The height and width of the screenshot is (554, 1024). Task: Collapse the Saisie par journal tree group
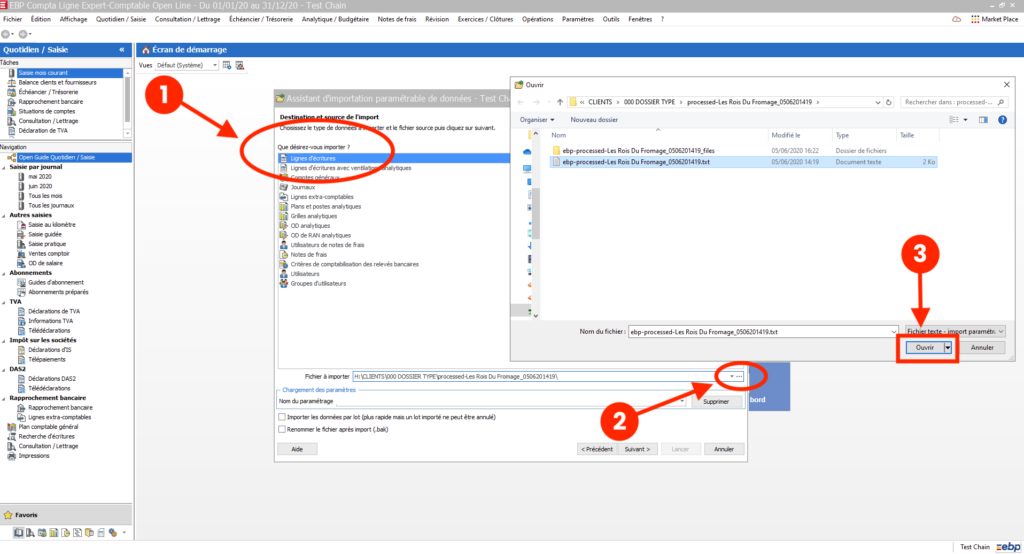pyautogui.click(x=4, y=167)
